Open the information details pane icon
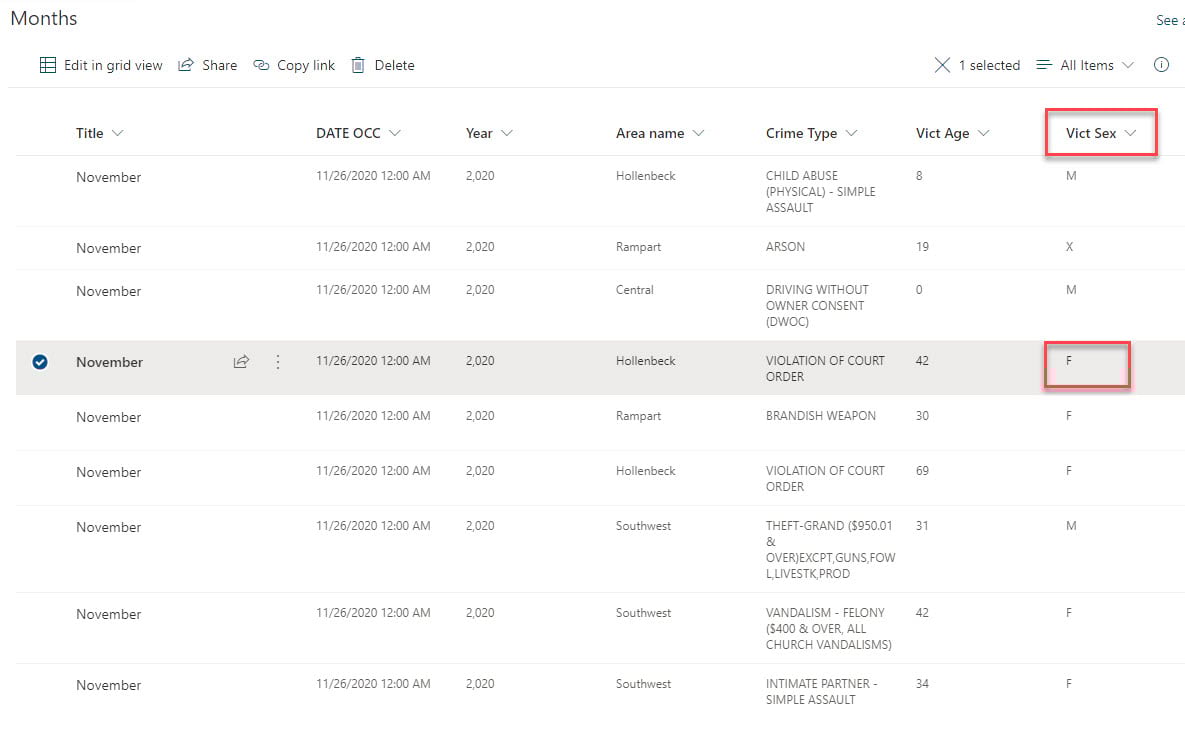The height and width of the screenshot is (730, 1185). click(x=1161, y=65)
